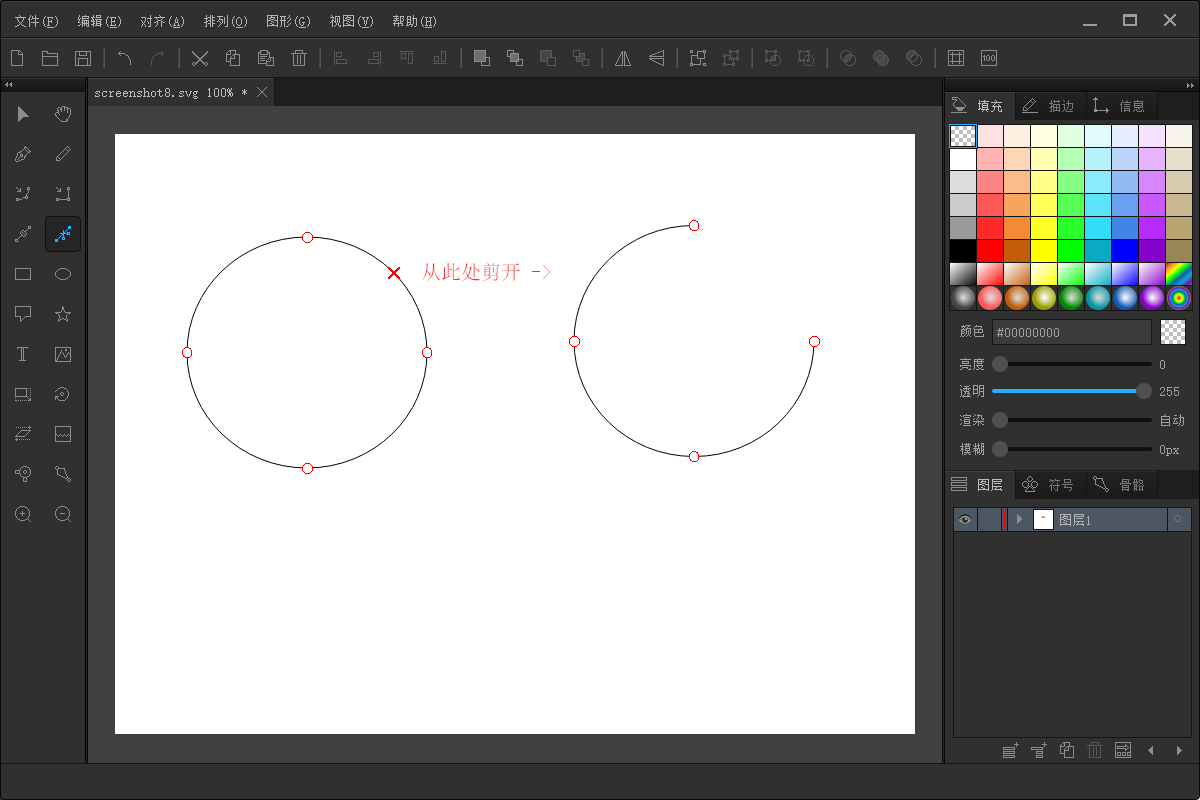Expand the 图层1 layer tree arrow
Screen dimensions: 1200x800
tap(1019, 519)
